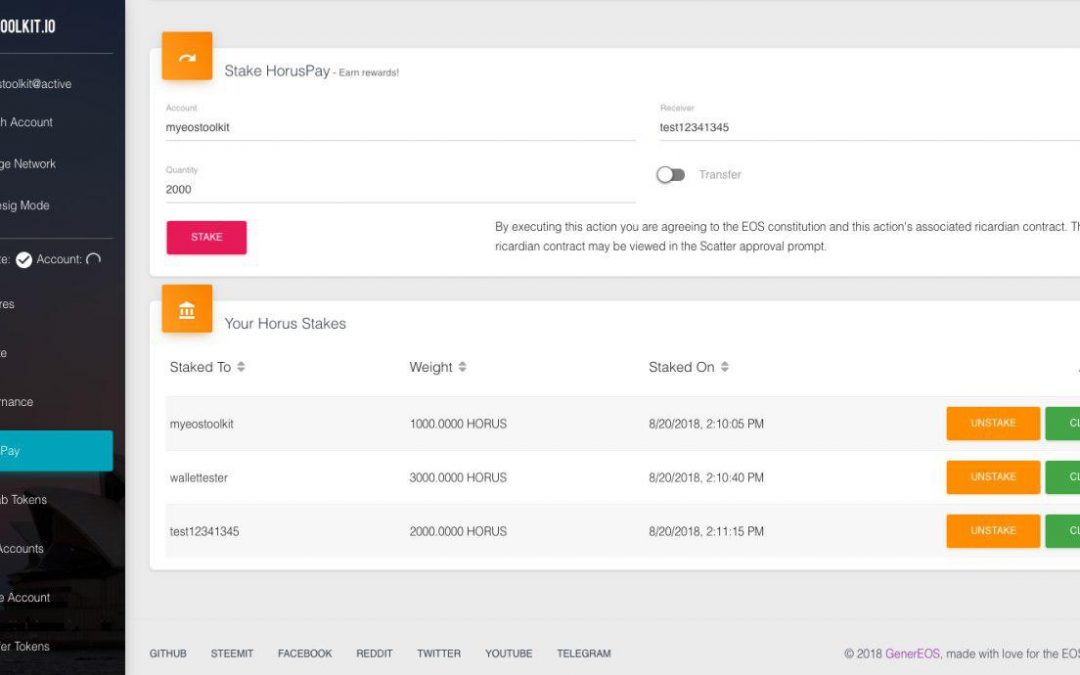Unstake the wallettester stake
Image resolution: width=1080 pixels, height=675 pixels.
992,477
